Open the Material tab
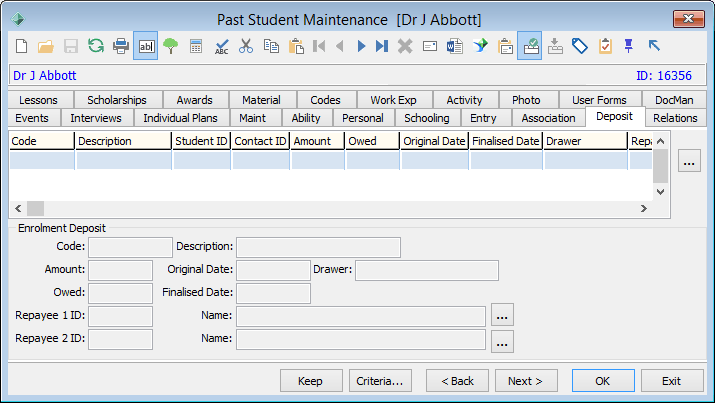715x403 pixels. (x=261, y=100)
